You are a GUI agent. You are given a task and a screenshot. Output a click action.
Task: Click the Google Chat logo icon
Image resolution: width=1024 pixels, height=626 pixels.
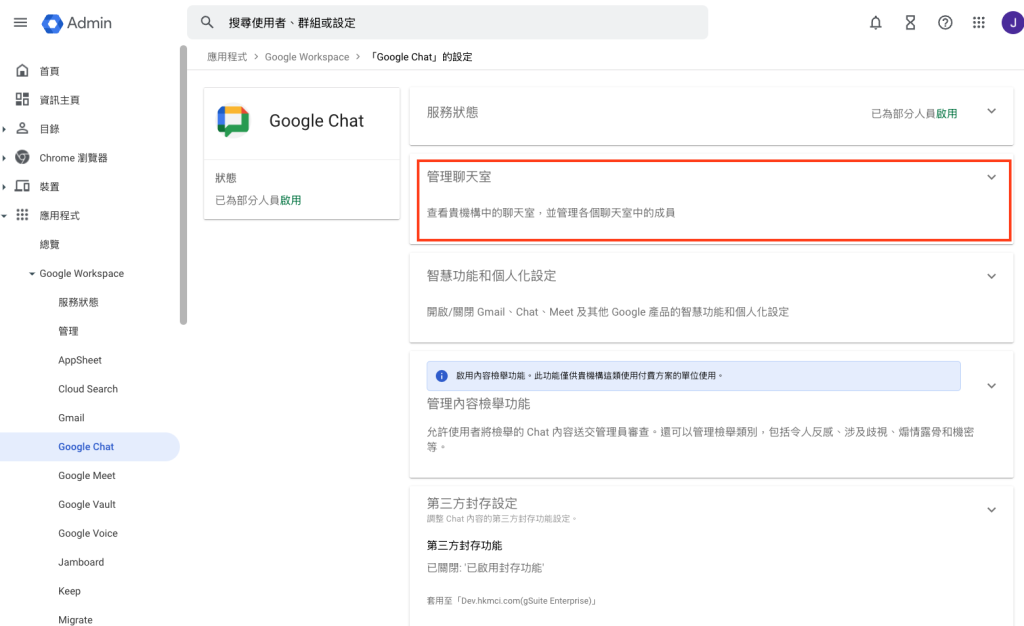click(234, 121)
